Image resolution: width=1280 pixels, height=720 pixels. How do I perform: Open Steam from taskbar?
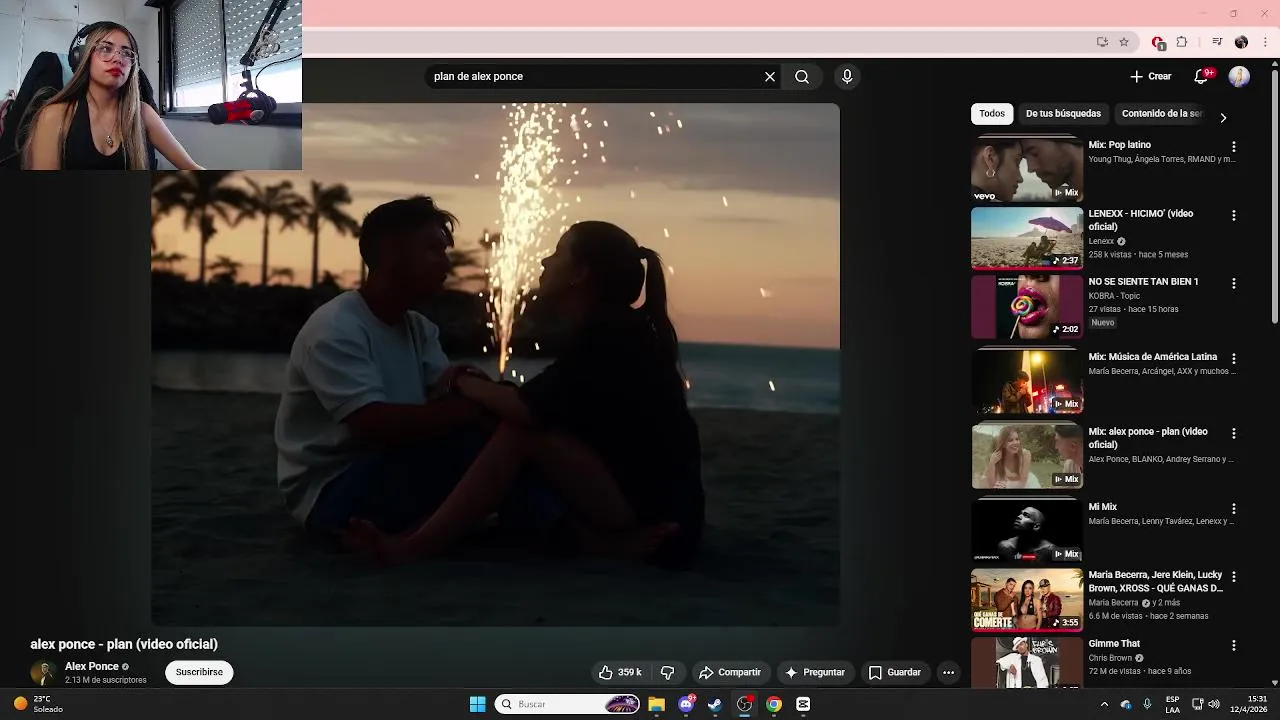pyautogui.click(x=715, y=704)
